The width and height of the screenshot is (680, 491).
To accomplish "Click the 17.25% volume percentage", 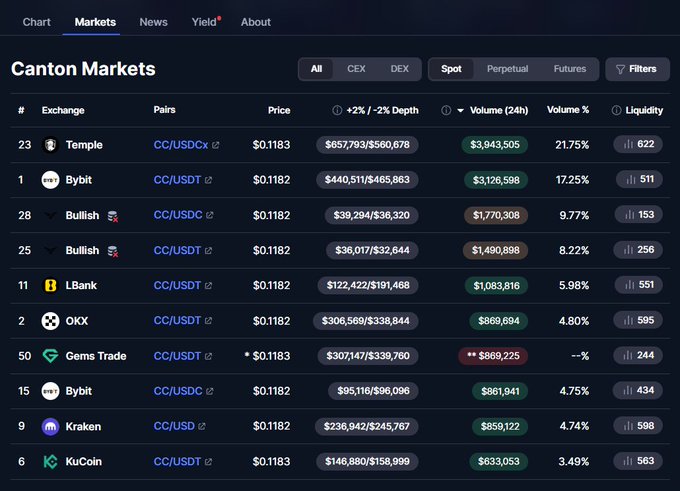I will (572, 180).
